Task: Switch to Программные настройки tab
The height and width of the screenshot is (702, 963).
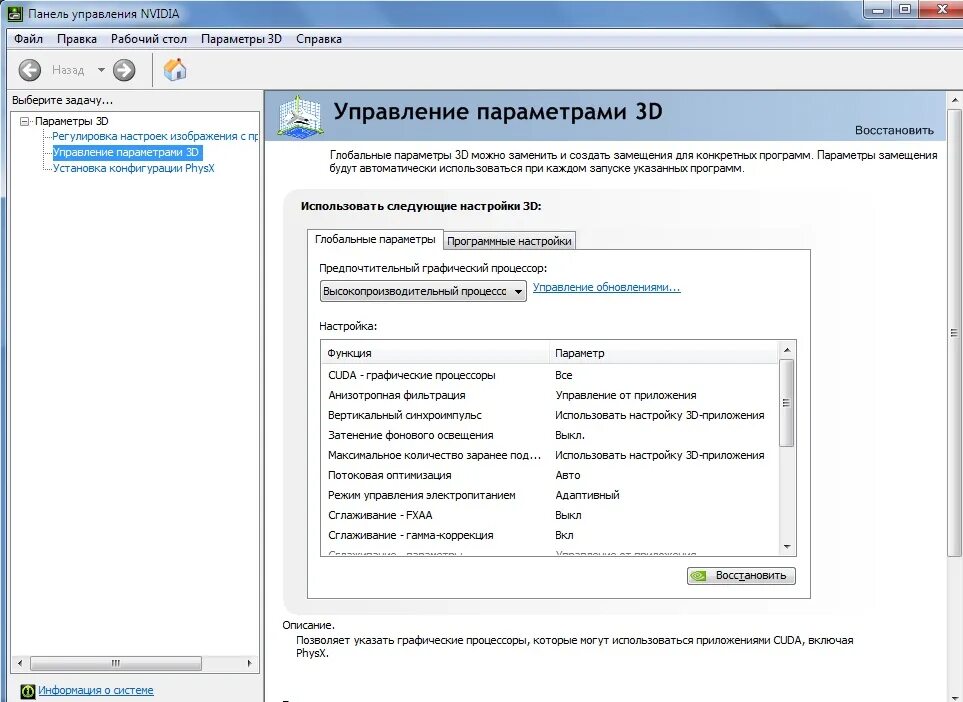Action: (x=509, y=241)
